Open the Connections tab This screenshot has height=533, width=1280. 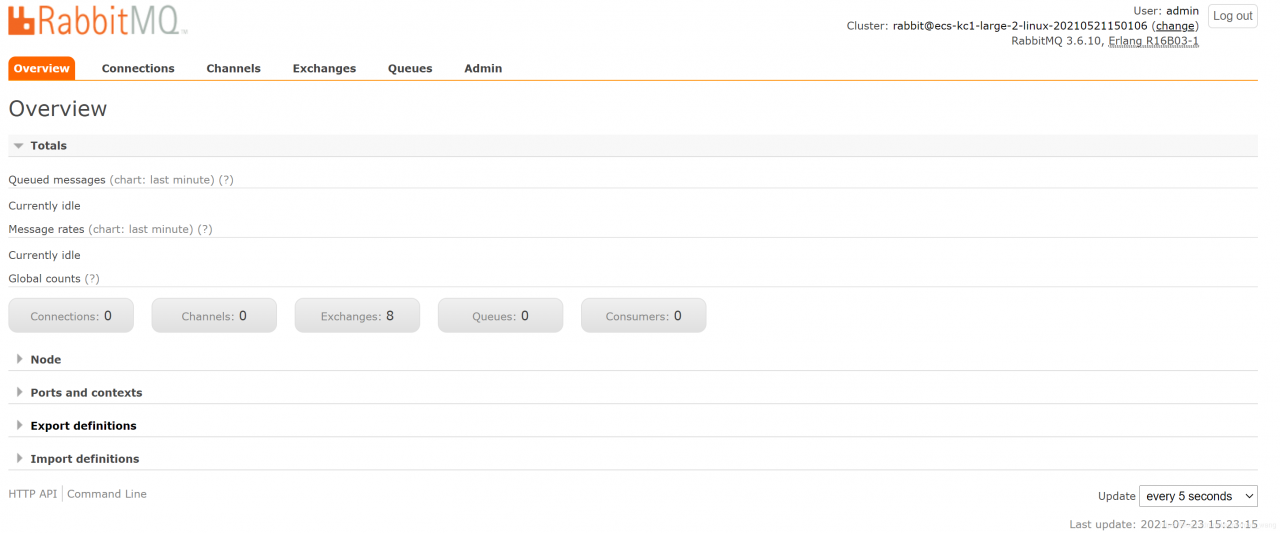pos(138,68)
